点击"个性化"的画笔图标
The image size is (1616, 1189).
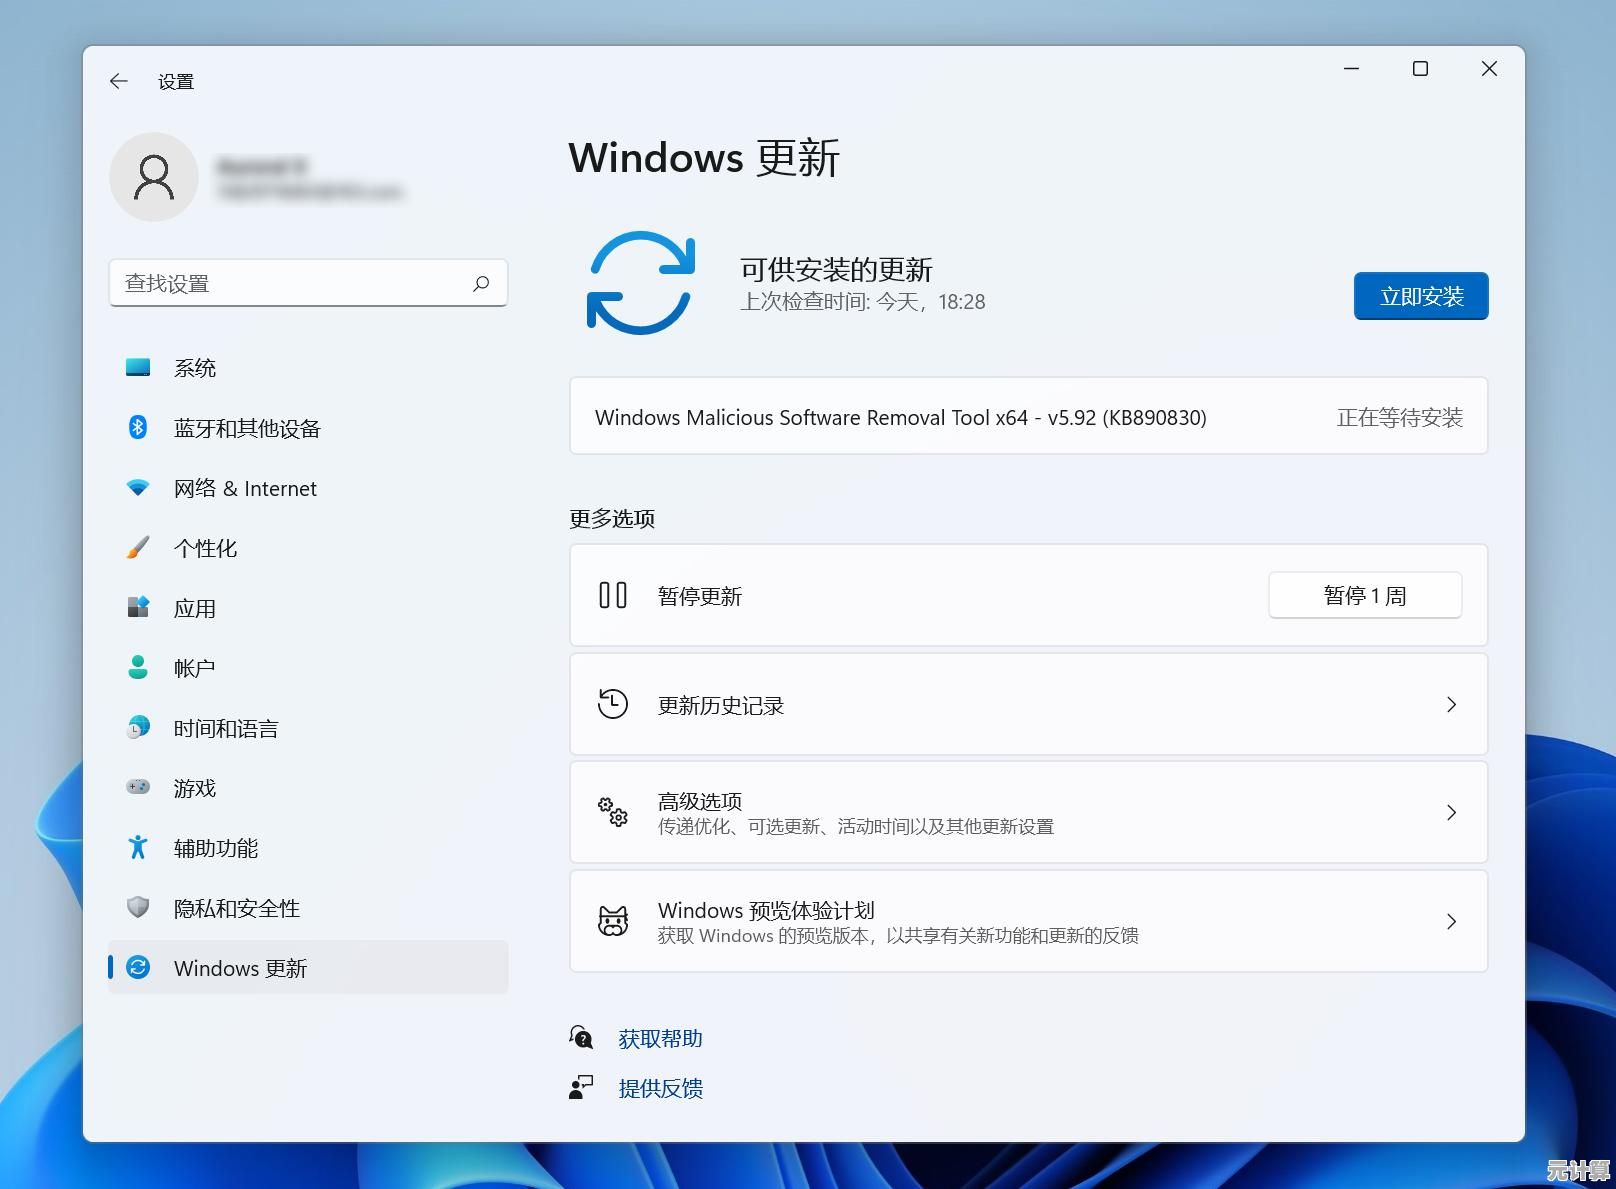pyautogui.click(x=139, y=548)
